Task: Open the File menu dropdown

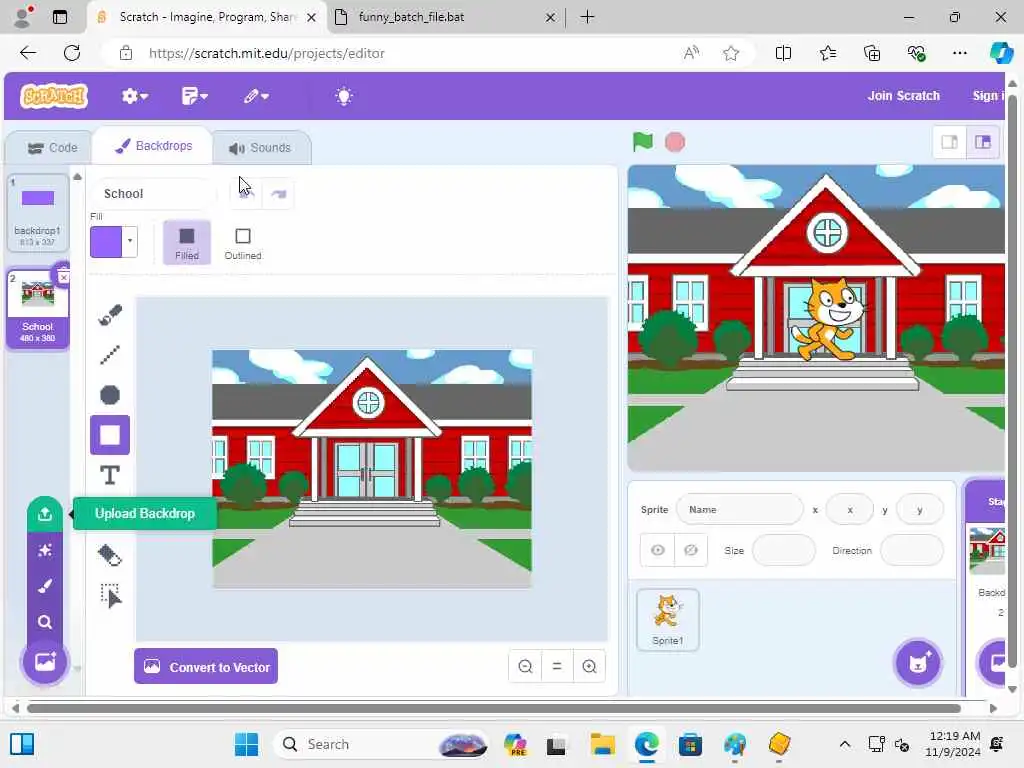Action: point(194,97)
